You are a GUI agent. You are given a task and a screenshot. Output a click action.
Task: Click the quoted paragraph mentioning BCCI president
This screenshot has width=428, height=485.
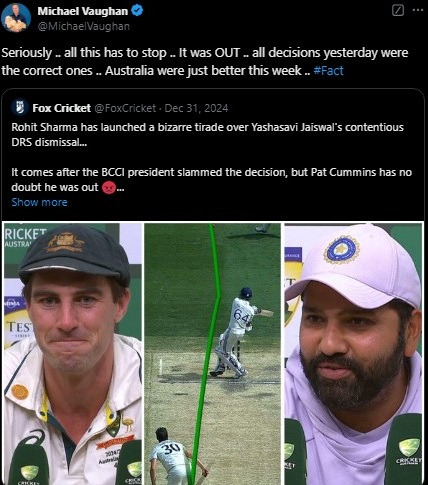[212, 180]
